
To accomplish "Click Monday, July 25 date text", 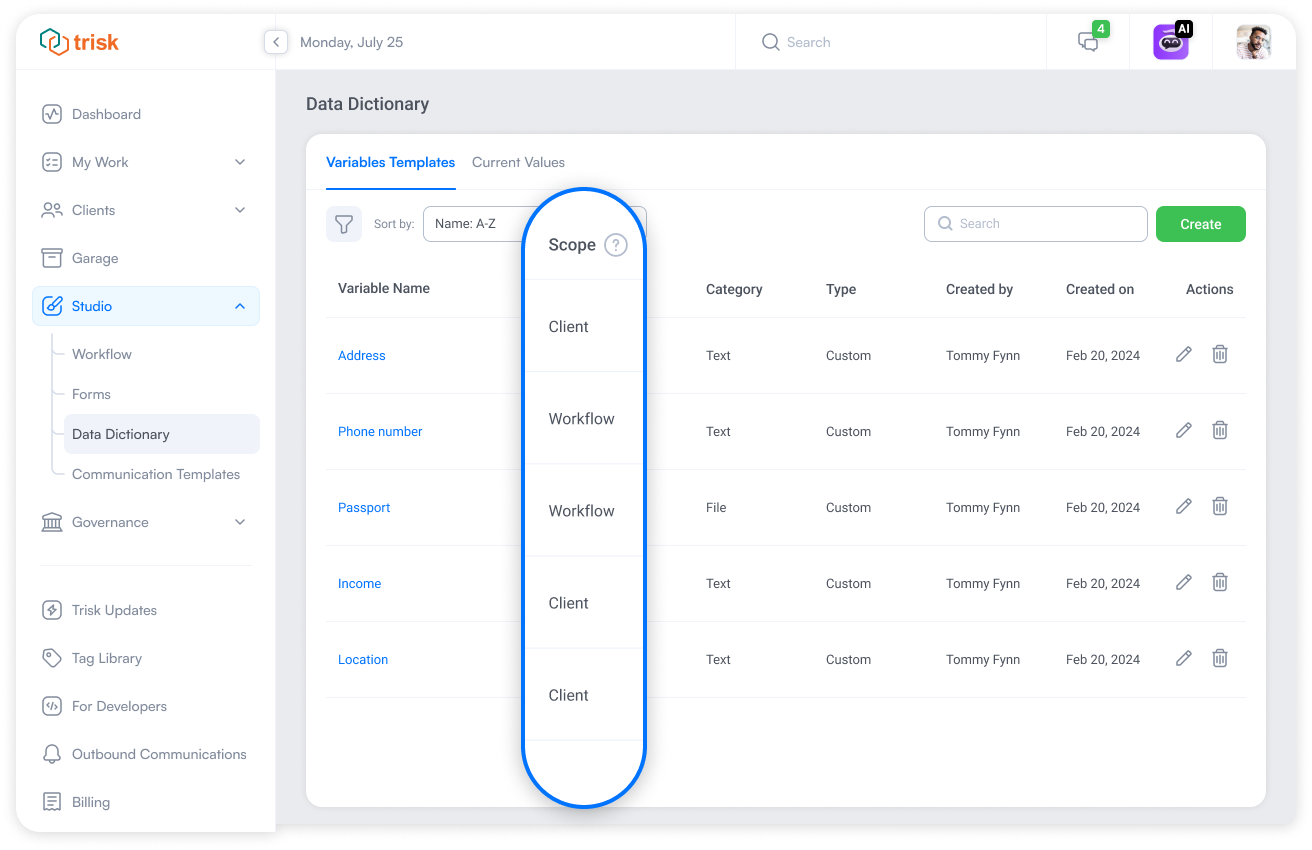I will coord(352,42).
